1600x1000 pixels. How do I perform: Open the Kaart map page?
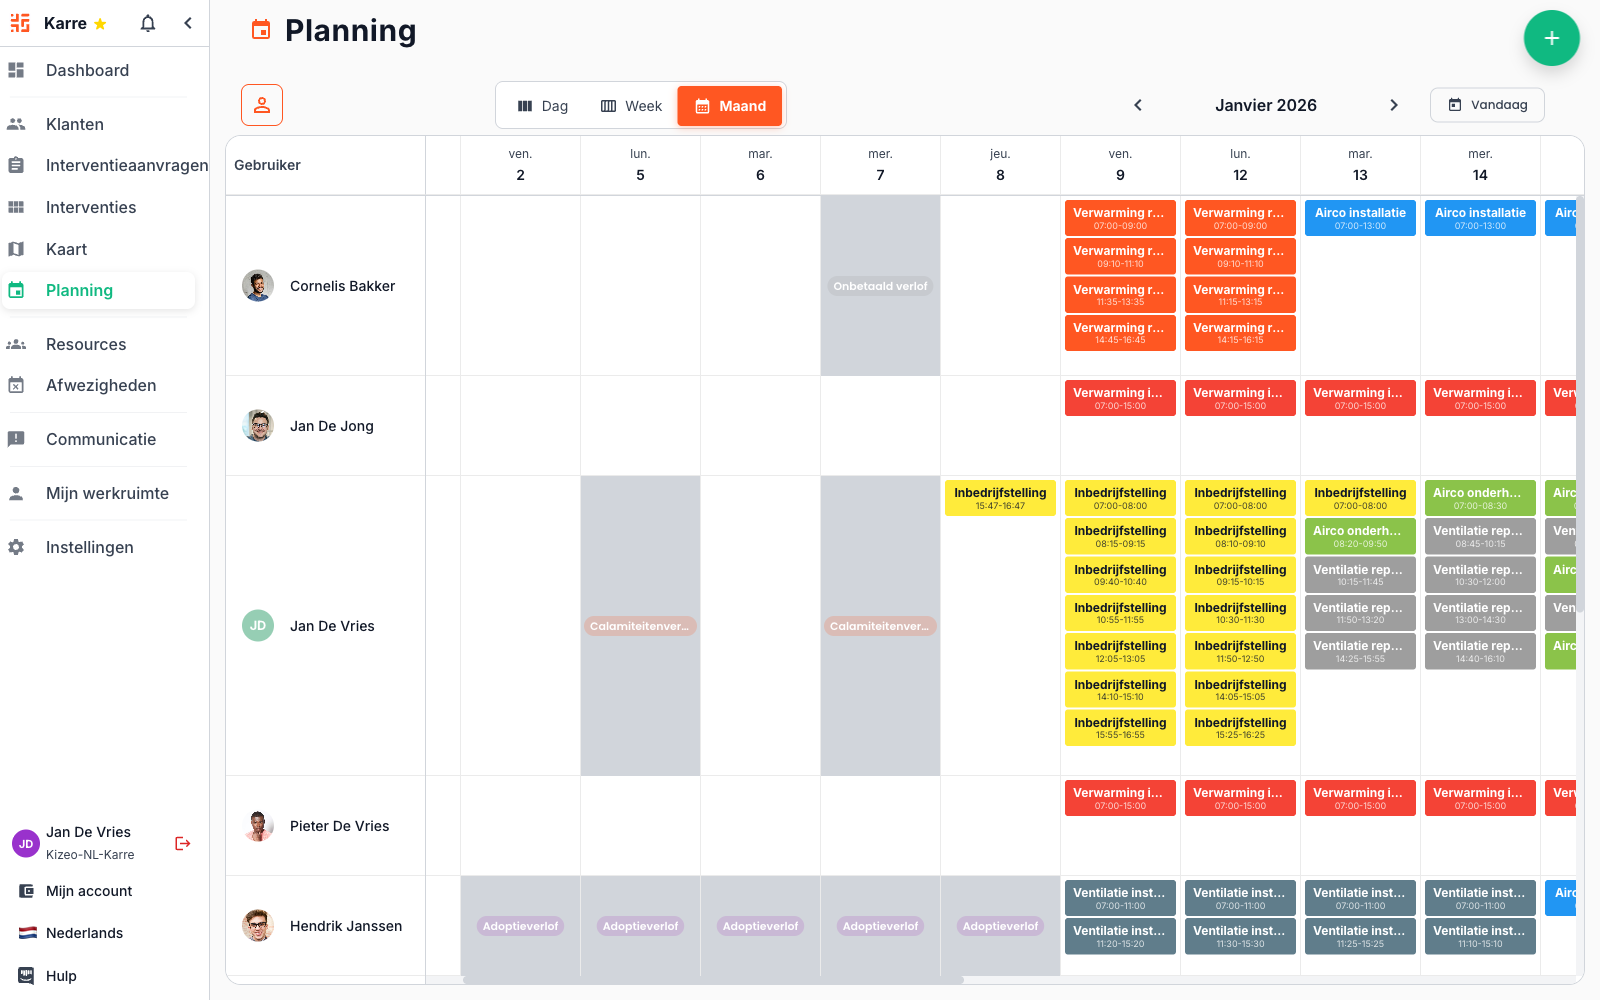(x=66, y=249)
